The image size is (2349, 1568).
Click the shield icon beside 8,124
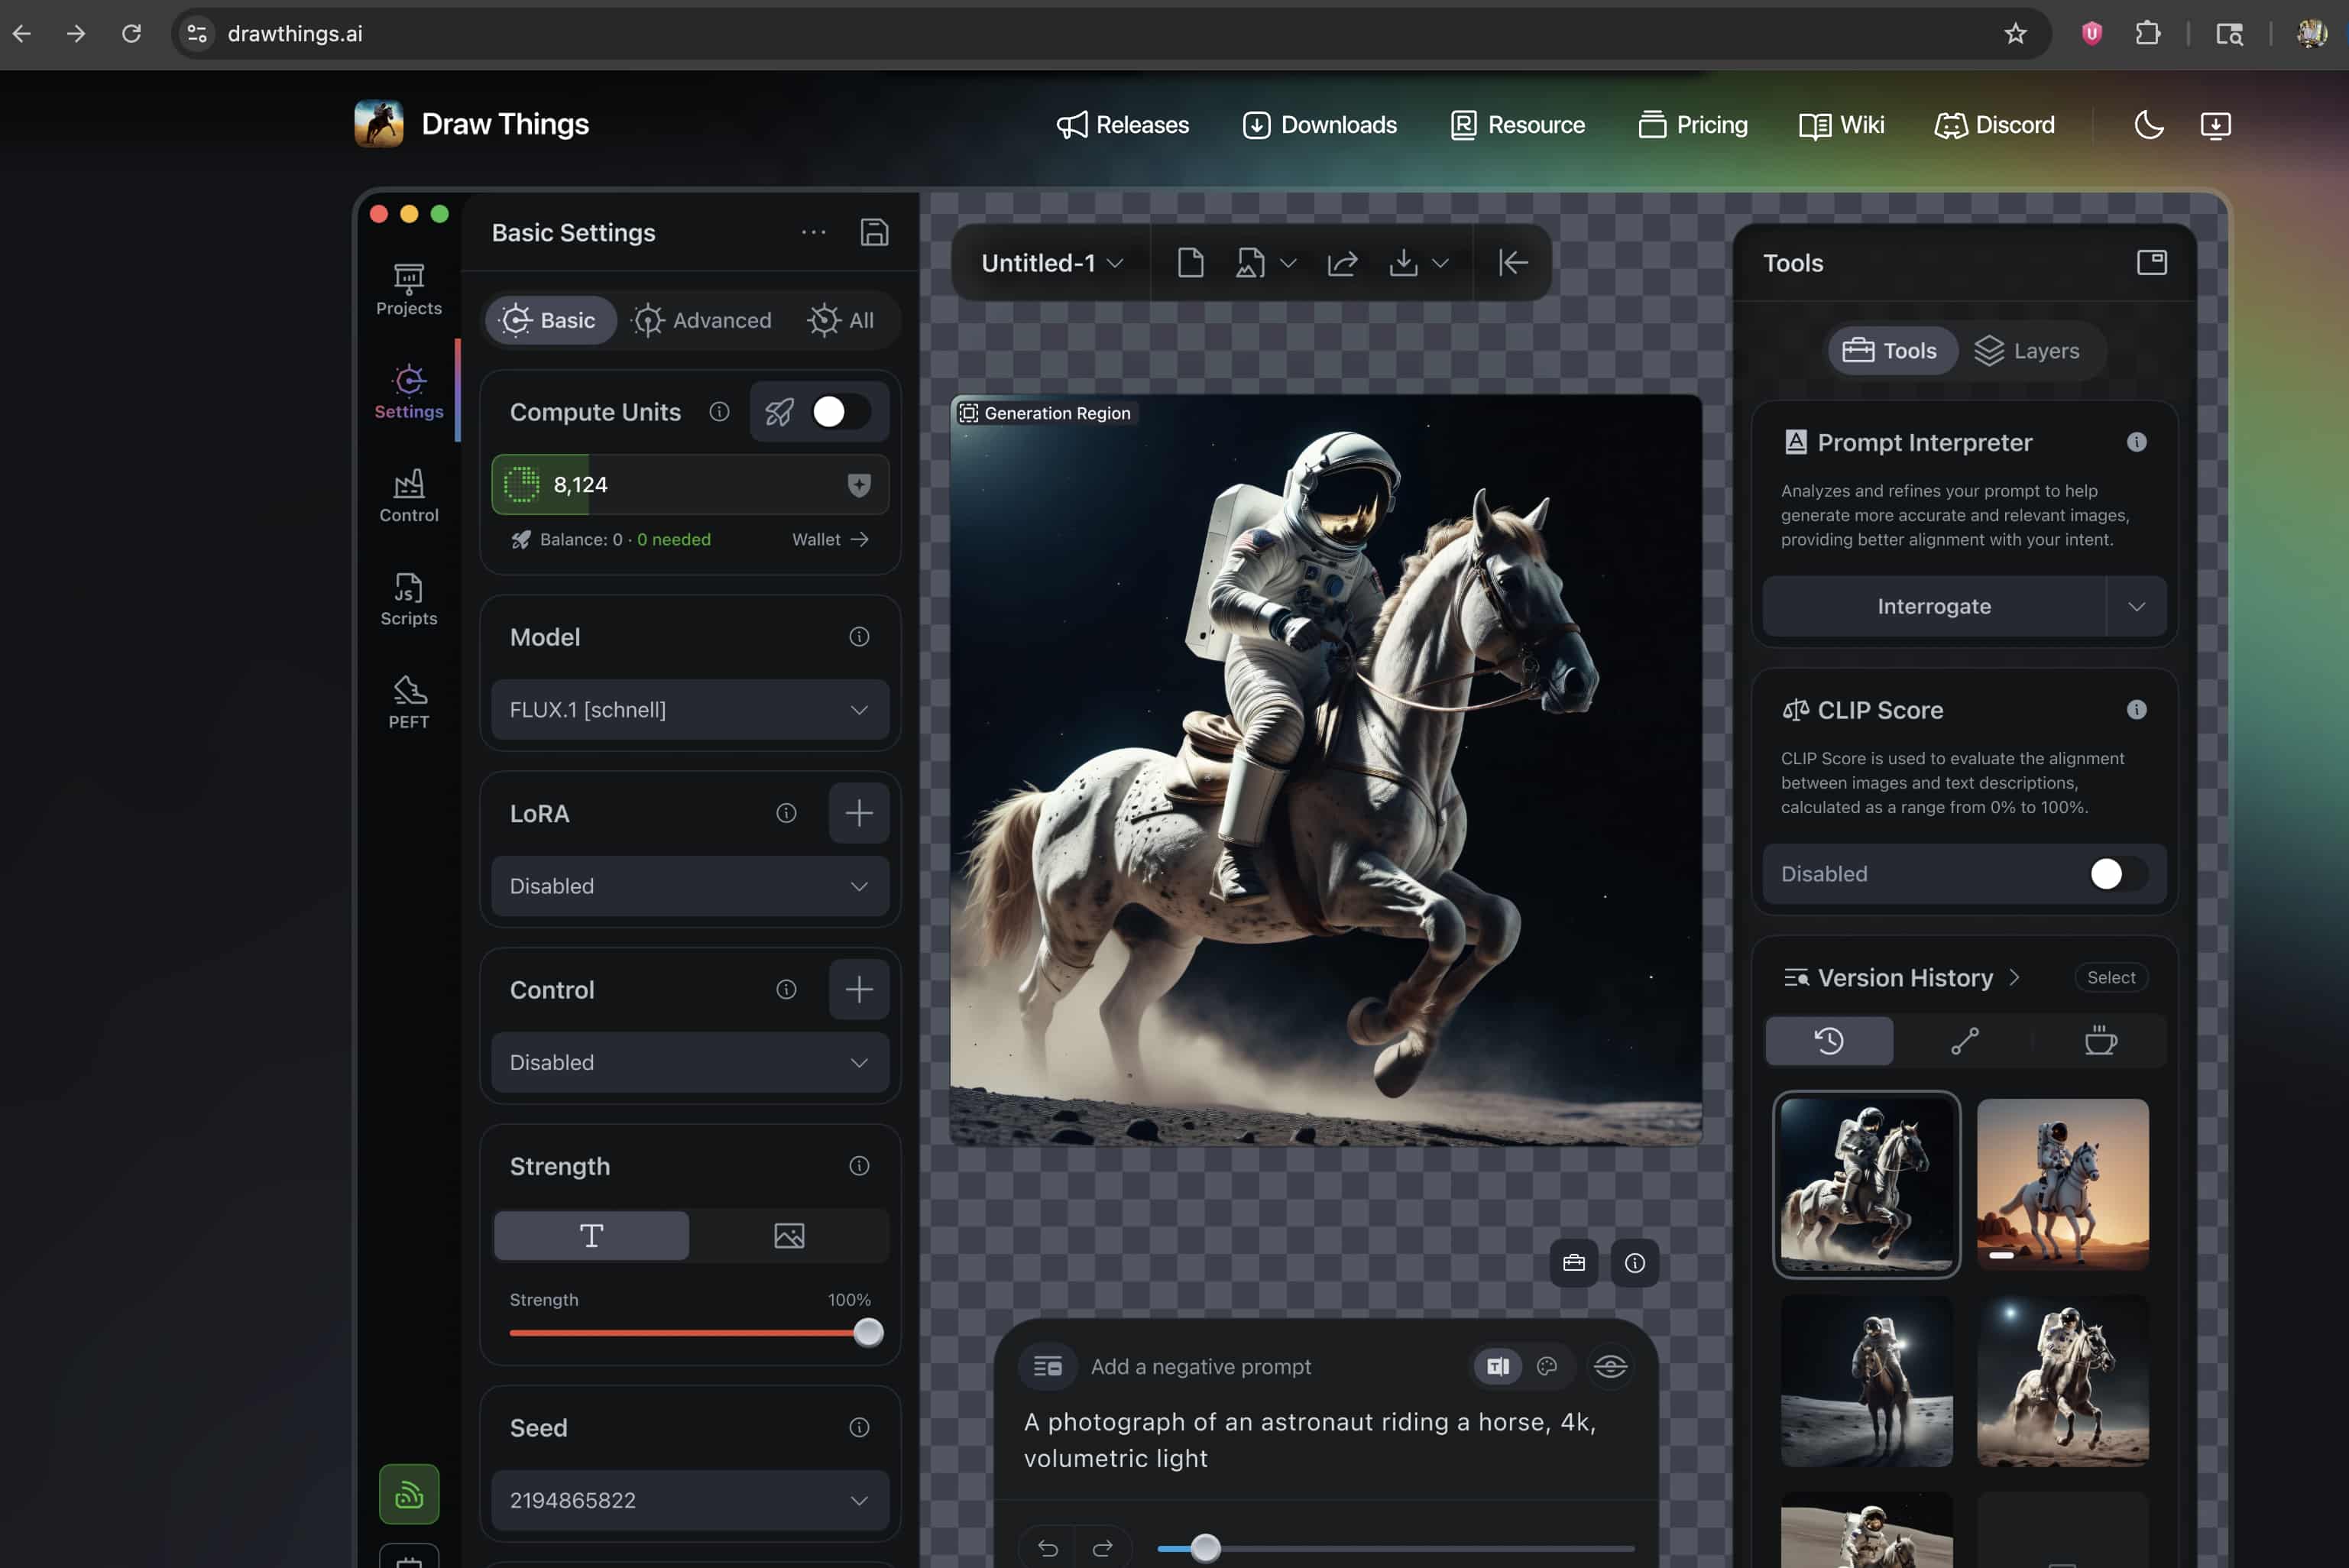click(x=858, y=485)
